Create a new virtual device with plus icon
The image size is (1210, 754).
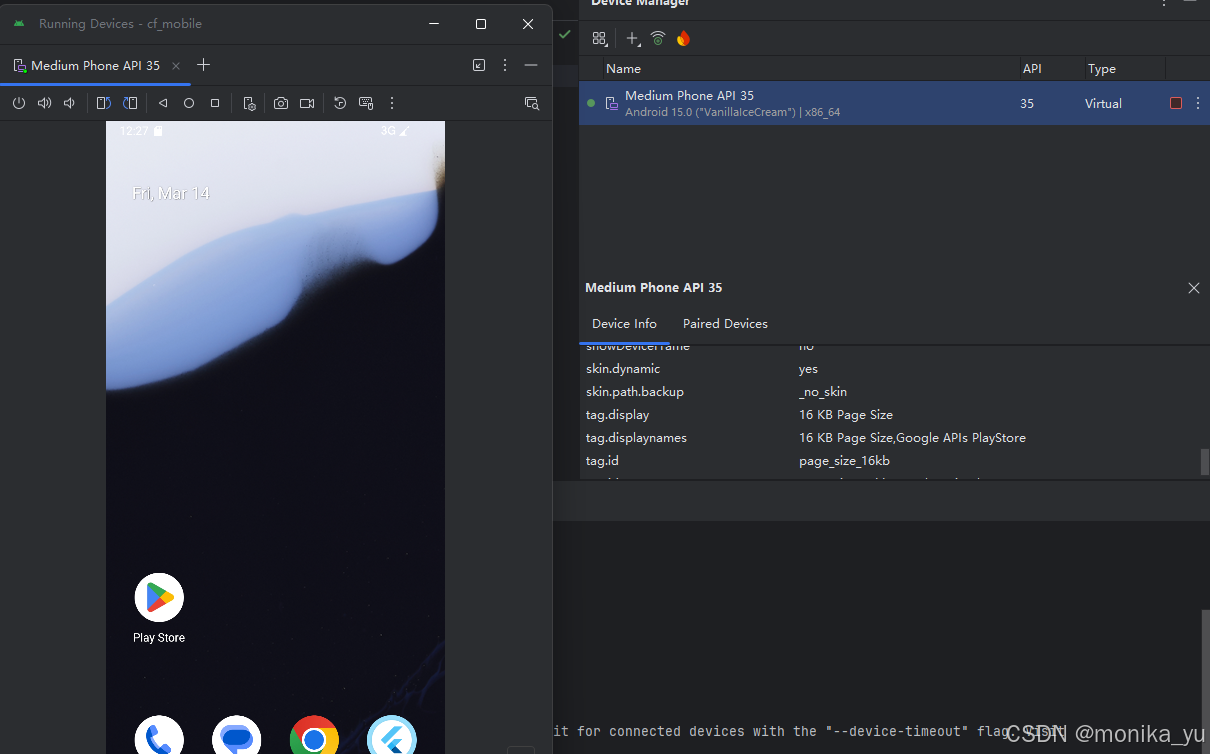[632, 38]
